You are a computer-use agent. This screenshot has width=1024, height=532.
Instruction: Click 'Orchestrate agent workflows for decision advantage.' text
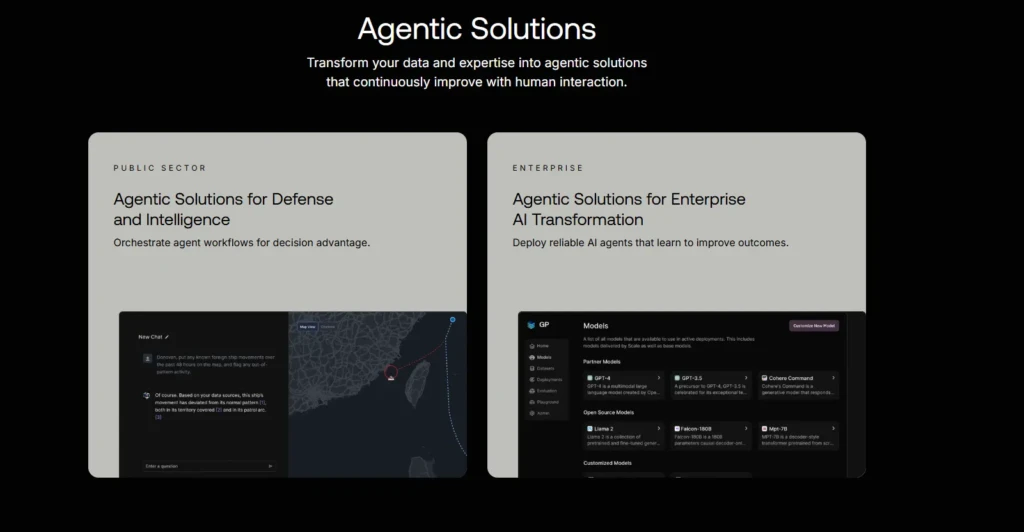coord(242,243)
